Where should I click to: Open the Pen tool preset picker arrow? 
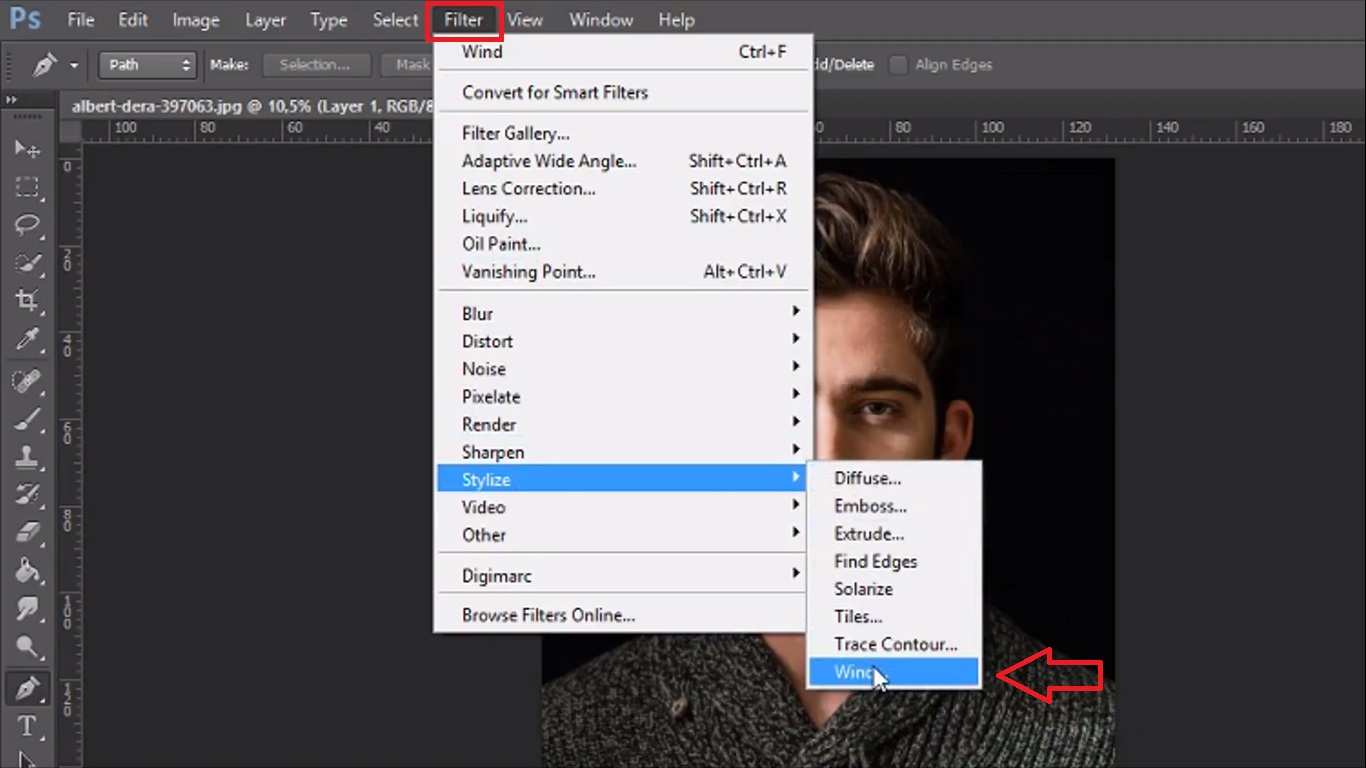point(74,66)
